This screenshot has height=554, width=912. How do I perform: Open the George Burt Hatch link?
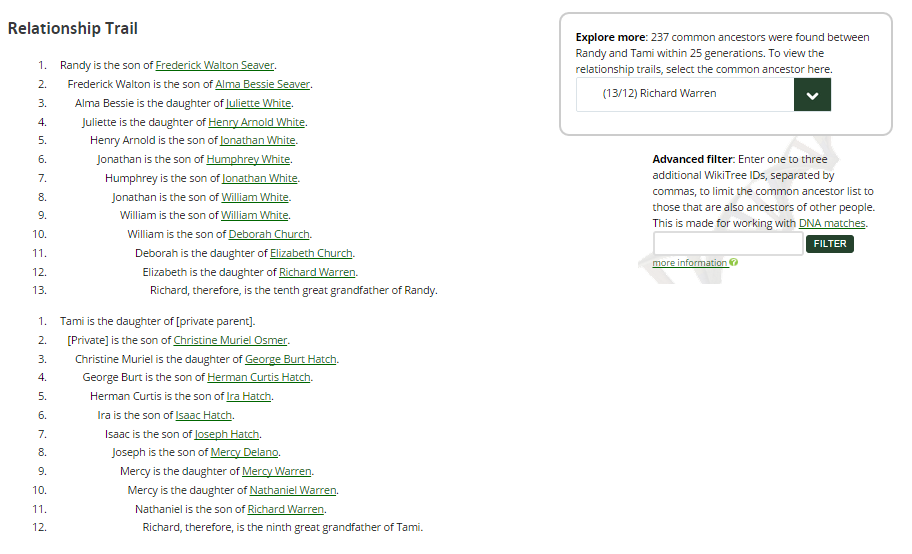(x=291, y=359)
